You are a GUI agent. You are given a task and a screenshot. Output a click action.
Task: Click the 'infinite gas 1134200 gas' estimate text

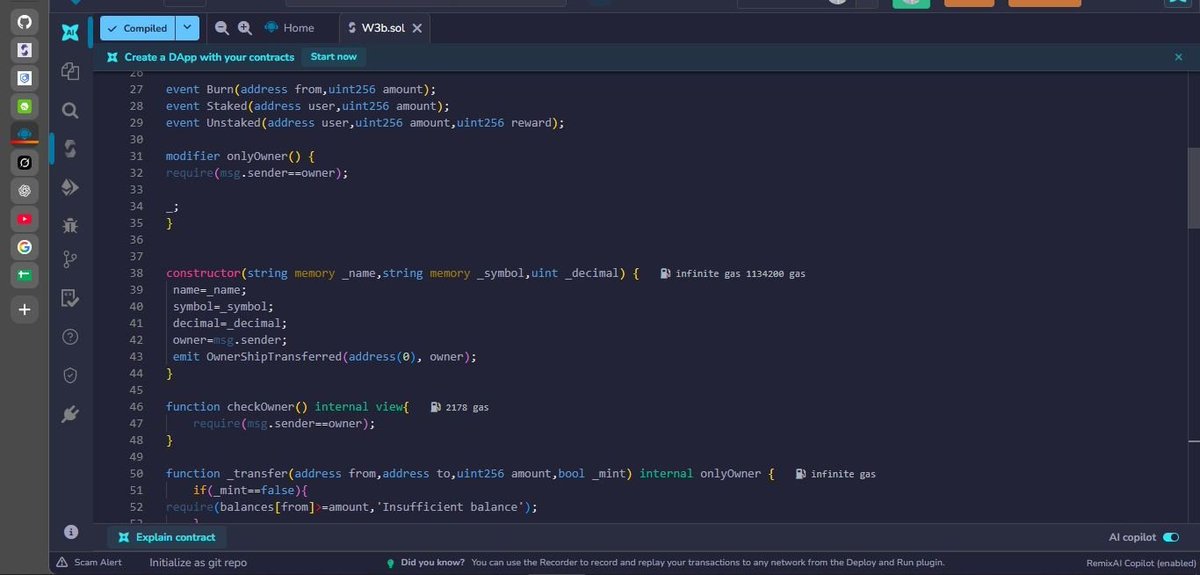740,273
